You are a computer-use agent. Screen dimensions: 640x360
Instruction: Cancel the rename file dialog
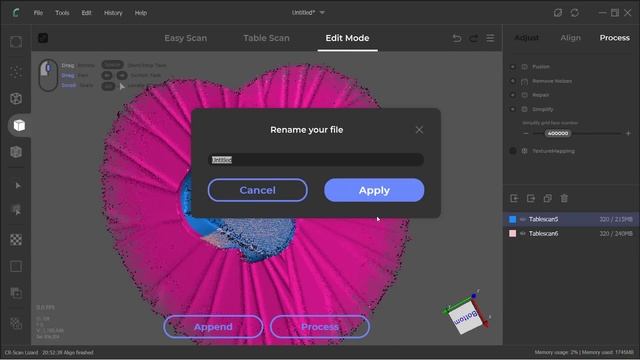pyautogui.click(x=258, y=190)
